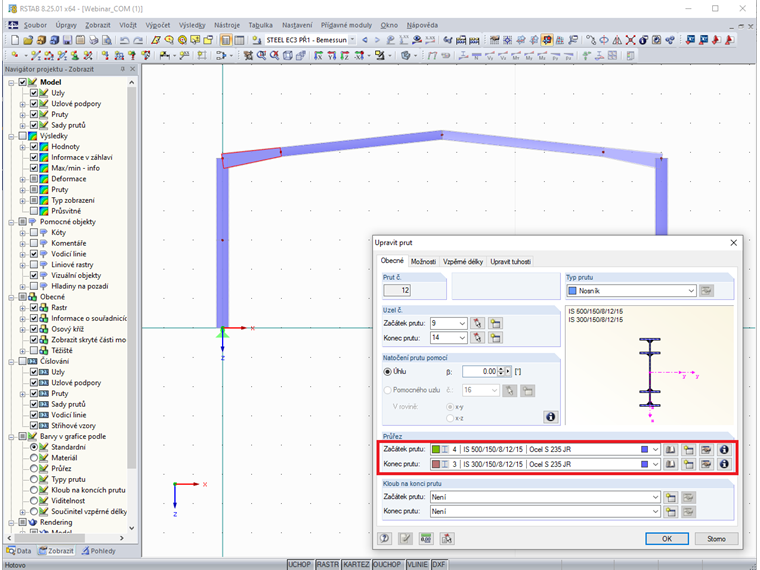This screenshot has width=760, height=570.
Task: Click the help icon in dialog footer
Action: (x=384, y=538)
